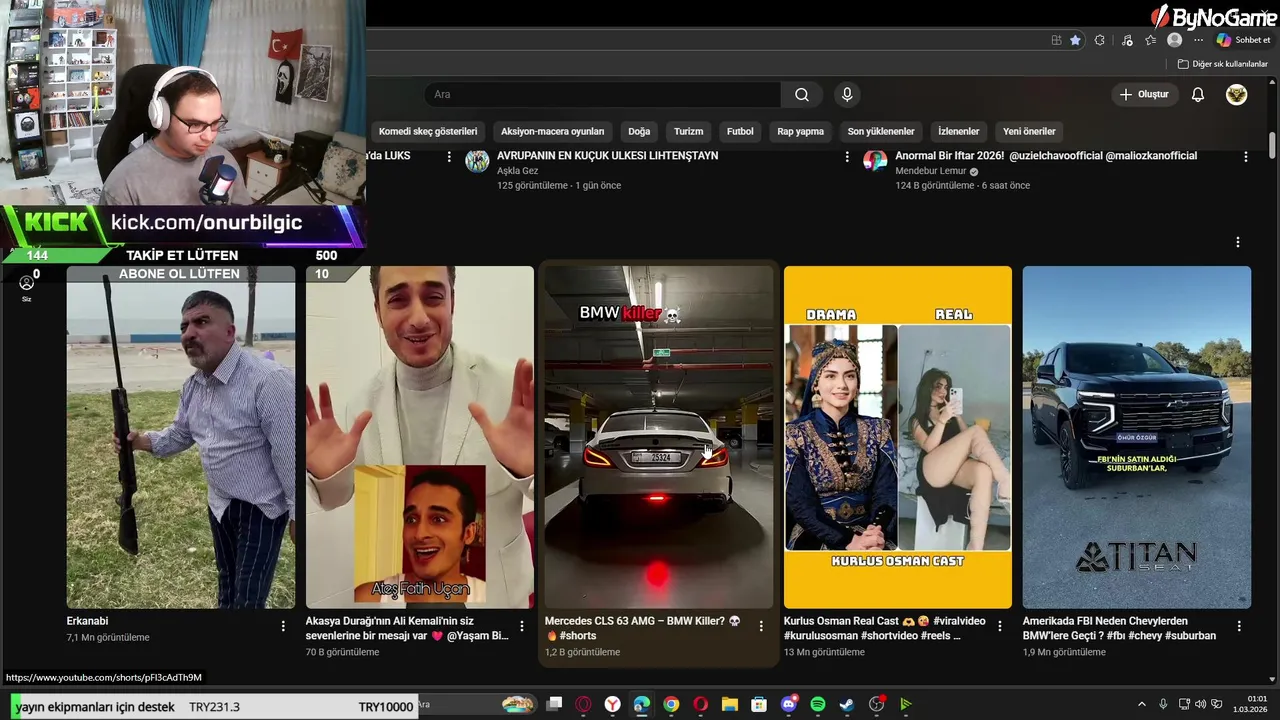Open Spotify from taskbar

pyautogui.click(x=817, y=705)
